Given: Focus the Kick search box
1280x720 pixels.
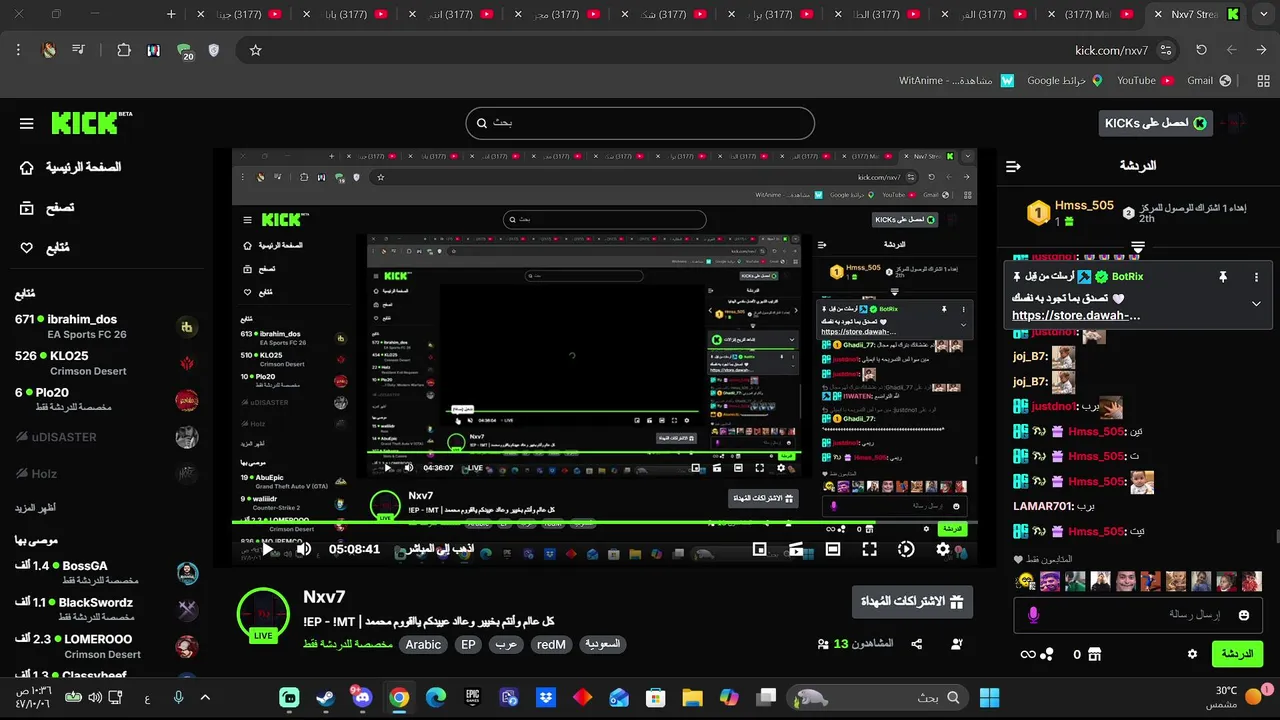Looking at the screenshot, I should [640, 123].
